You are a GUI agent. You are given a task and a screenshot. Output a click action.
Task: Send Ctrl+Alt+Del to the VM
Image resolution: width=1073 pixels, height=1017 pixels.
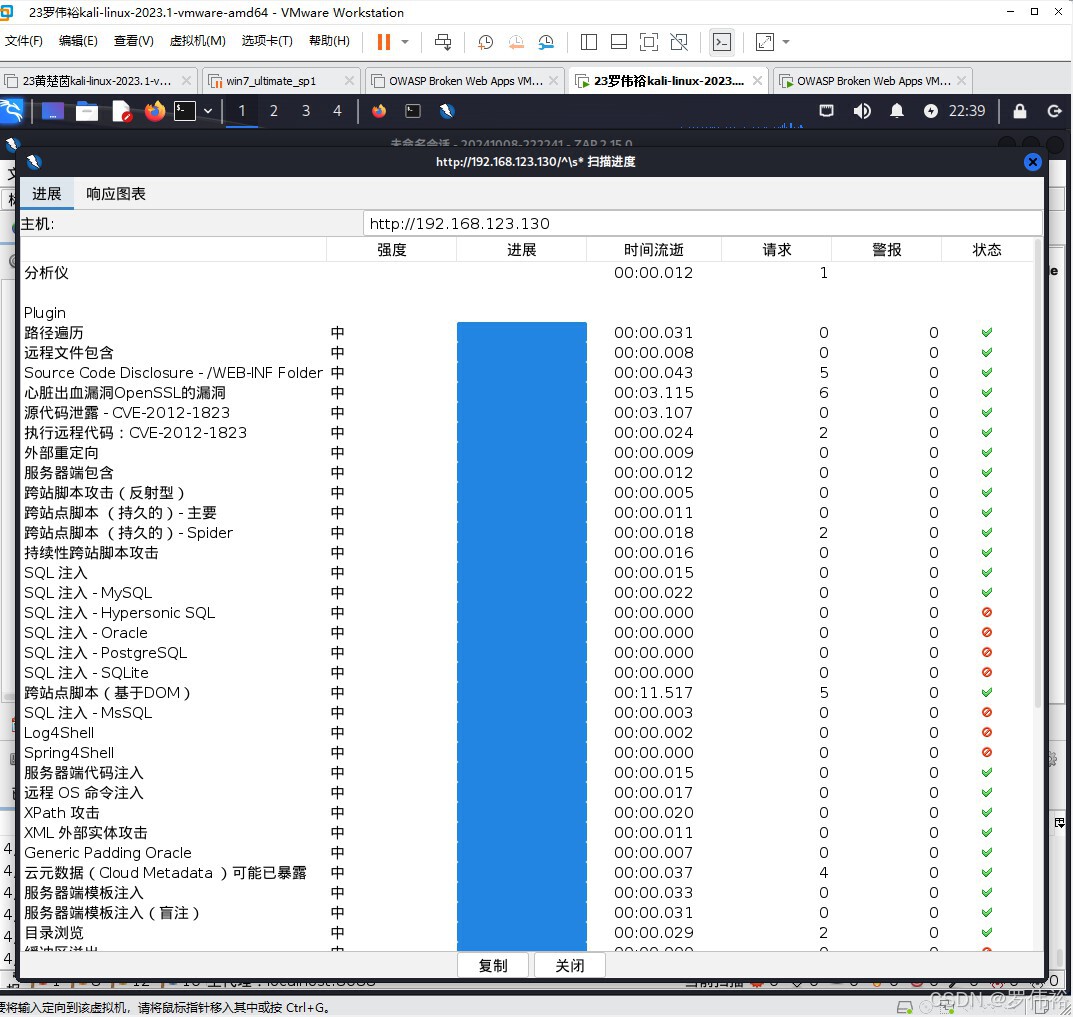tap(443, 42)
